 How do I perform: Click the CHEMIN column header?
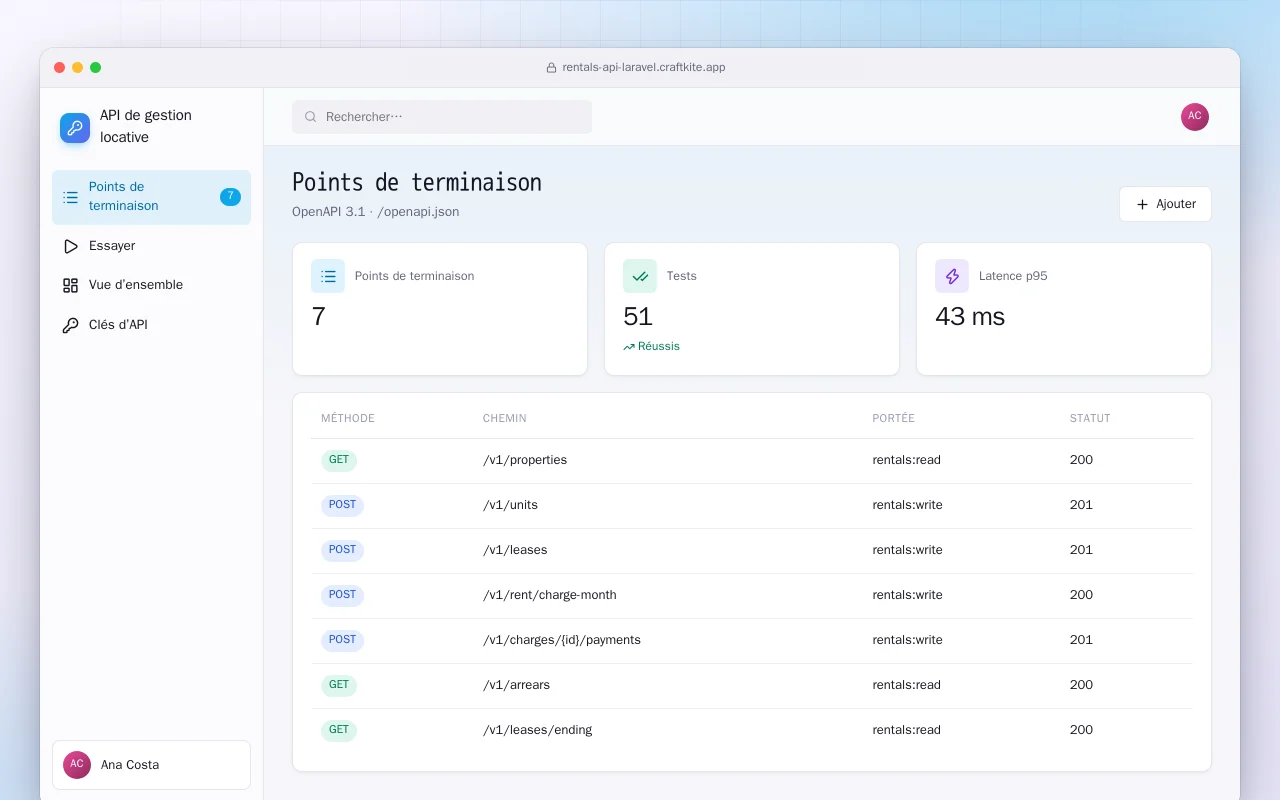(505, 419)
